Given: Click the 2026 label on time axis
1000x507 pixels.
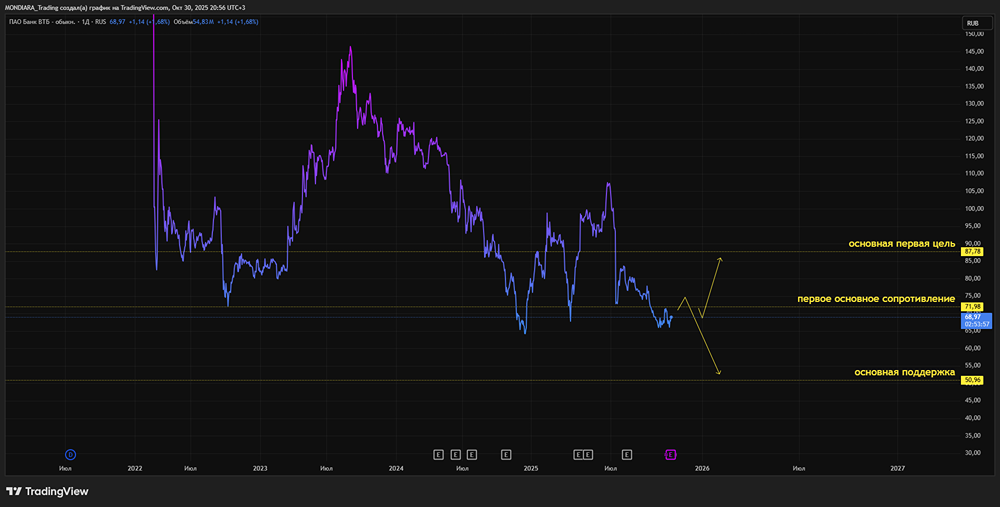Looking at the screenshot, I should (x=701, y=468).
